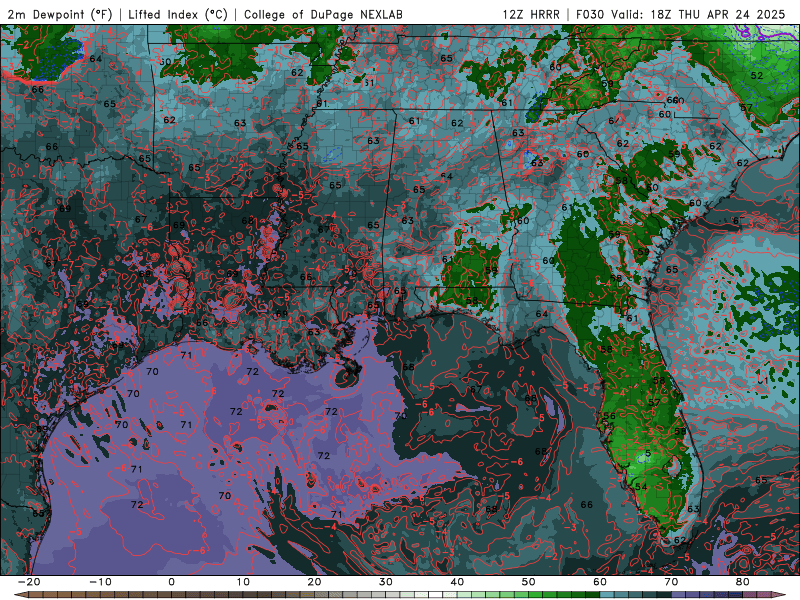Click the 56 dewpoint value in Florida
Viewport: 800px width, 600px height.
[609, 416]
